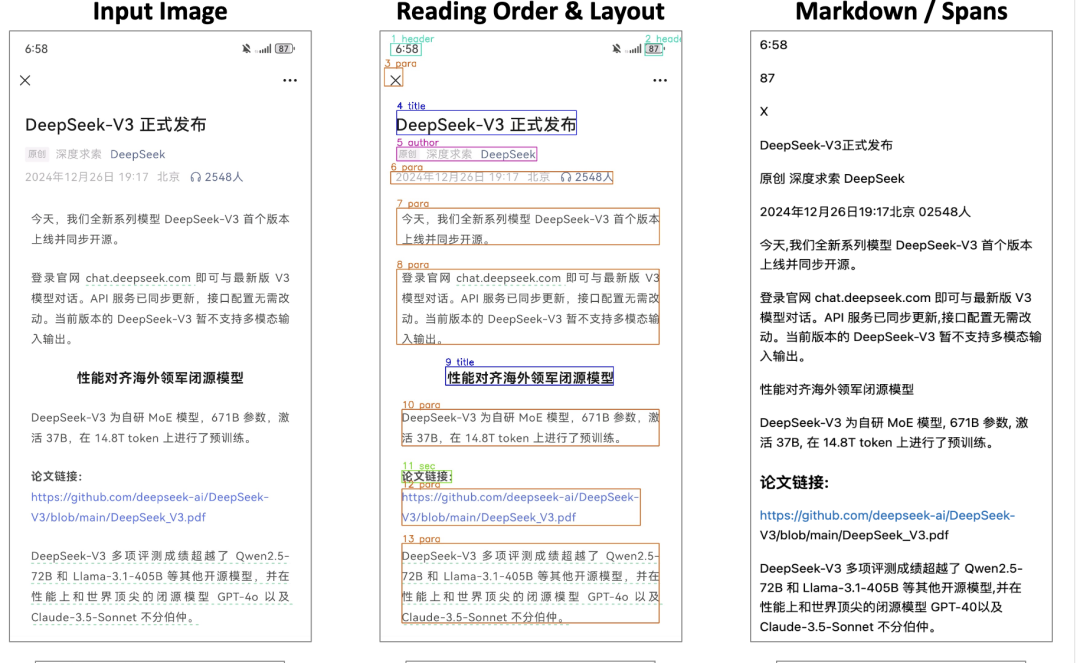Click the 6:58 clock in Reading Order panel
Screen dimensions: 1080x663
406,49
